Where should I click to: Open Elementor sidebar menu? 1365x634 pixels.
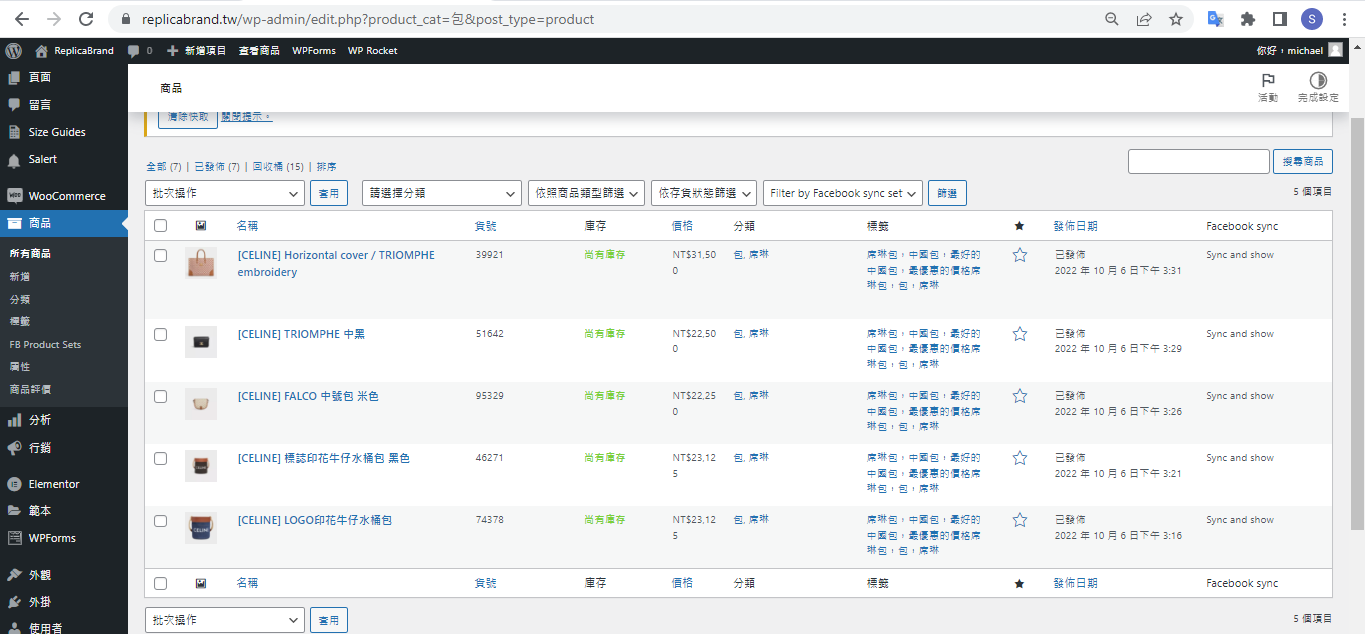64,484
